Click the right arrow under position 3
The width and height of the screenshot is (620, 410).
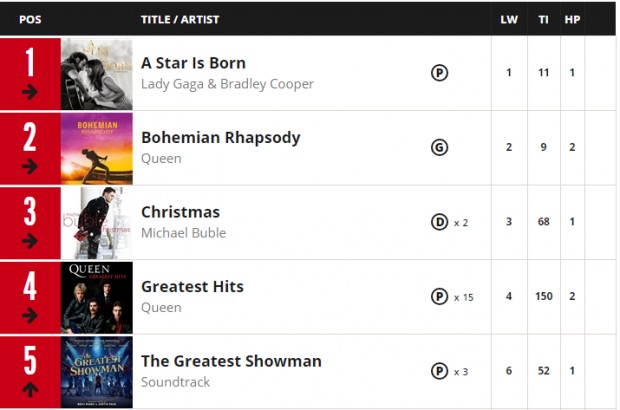point(30,241)
